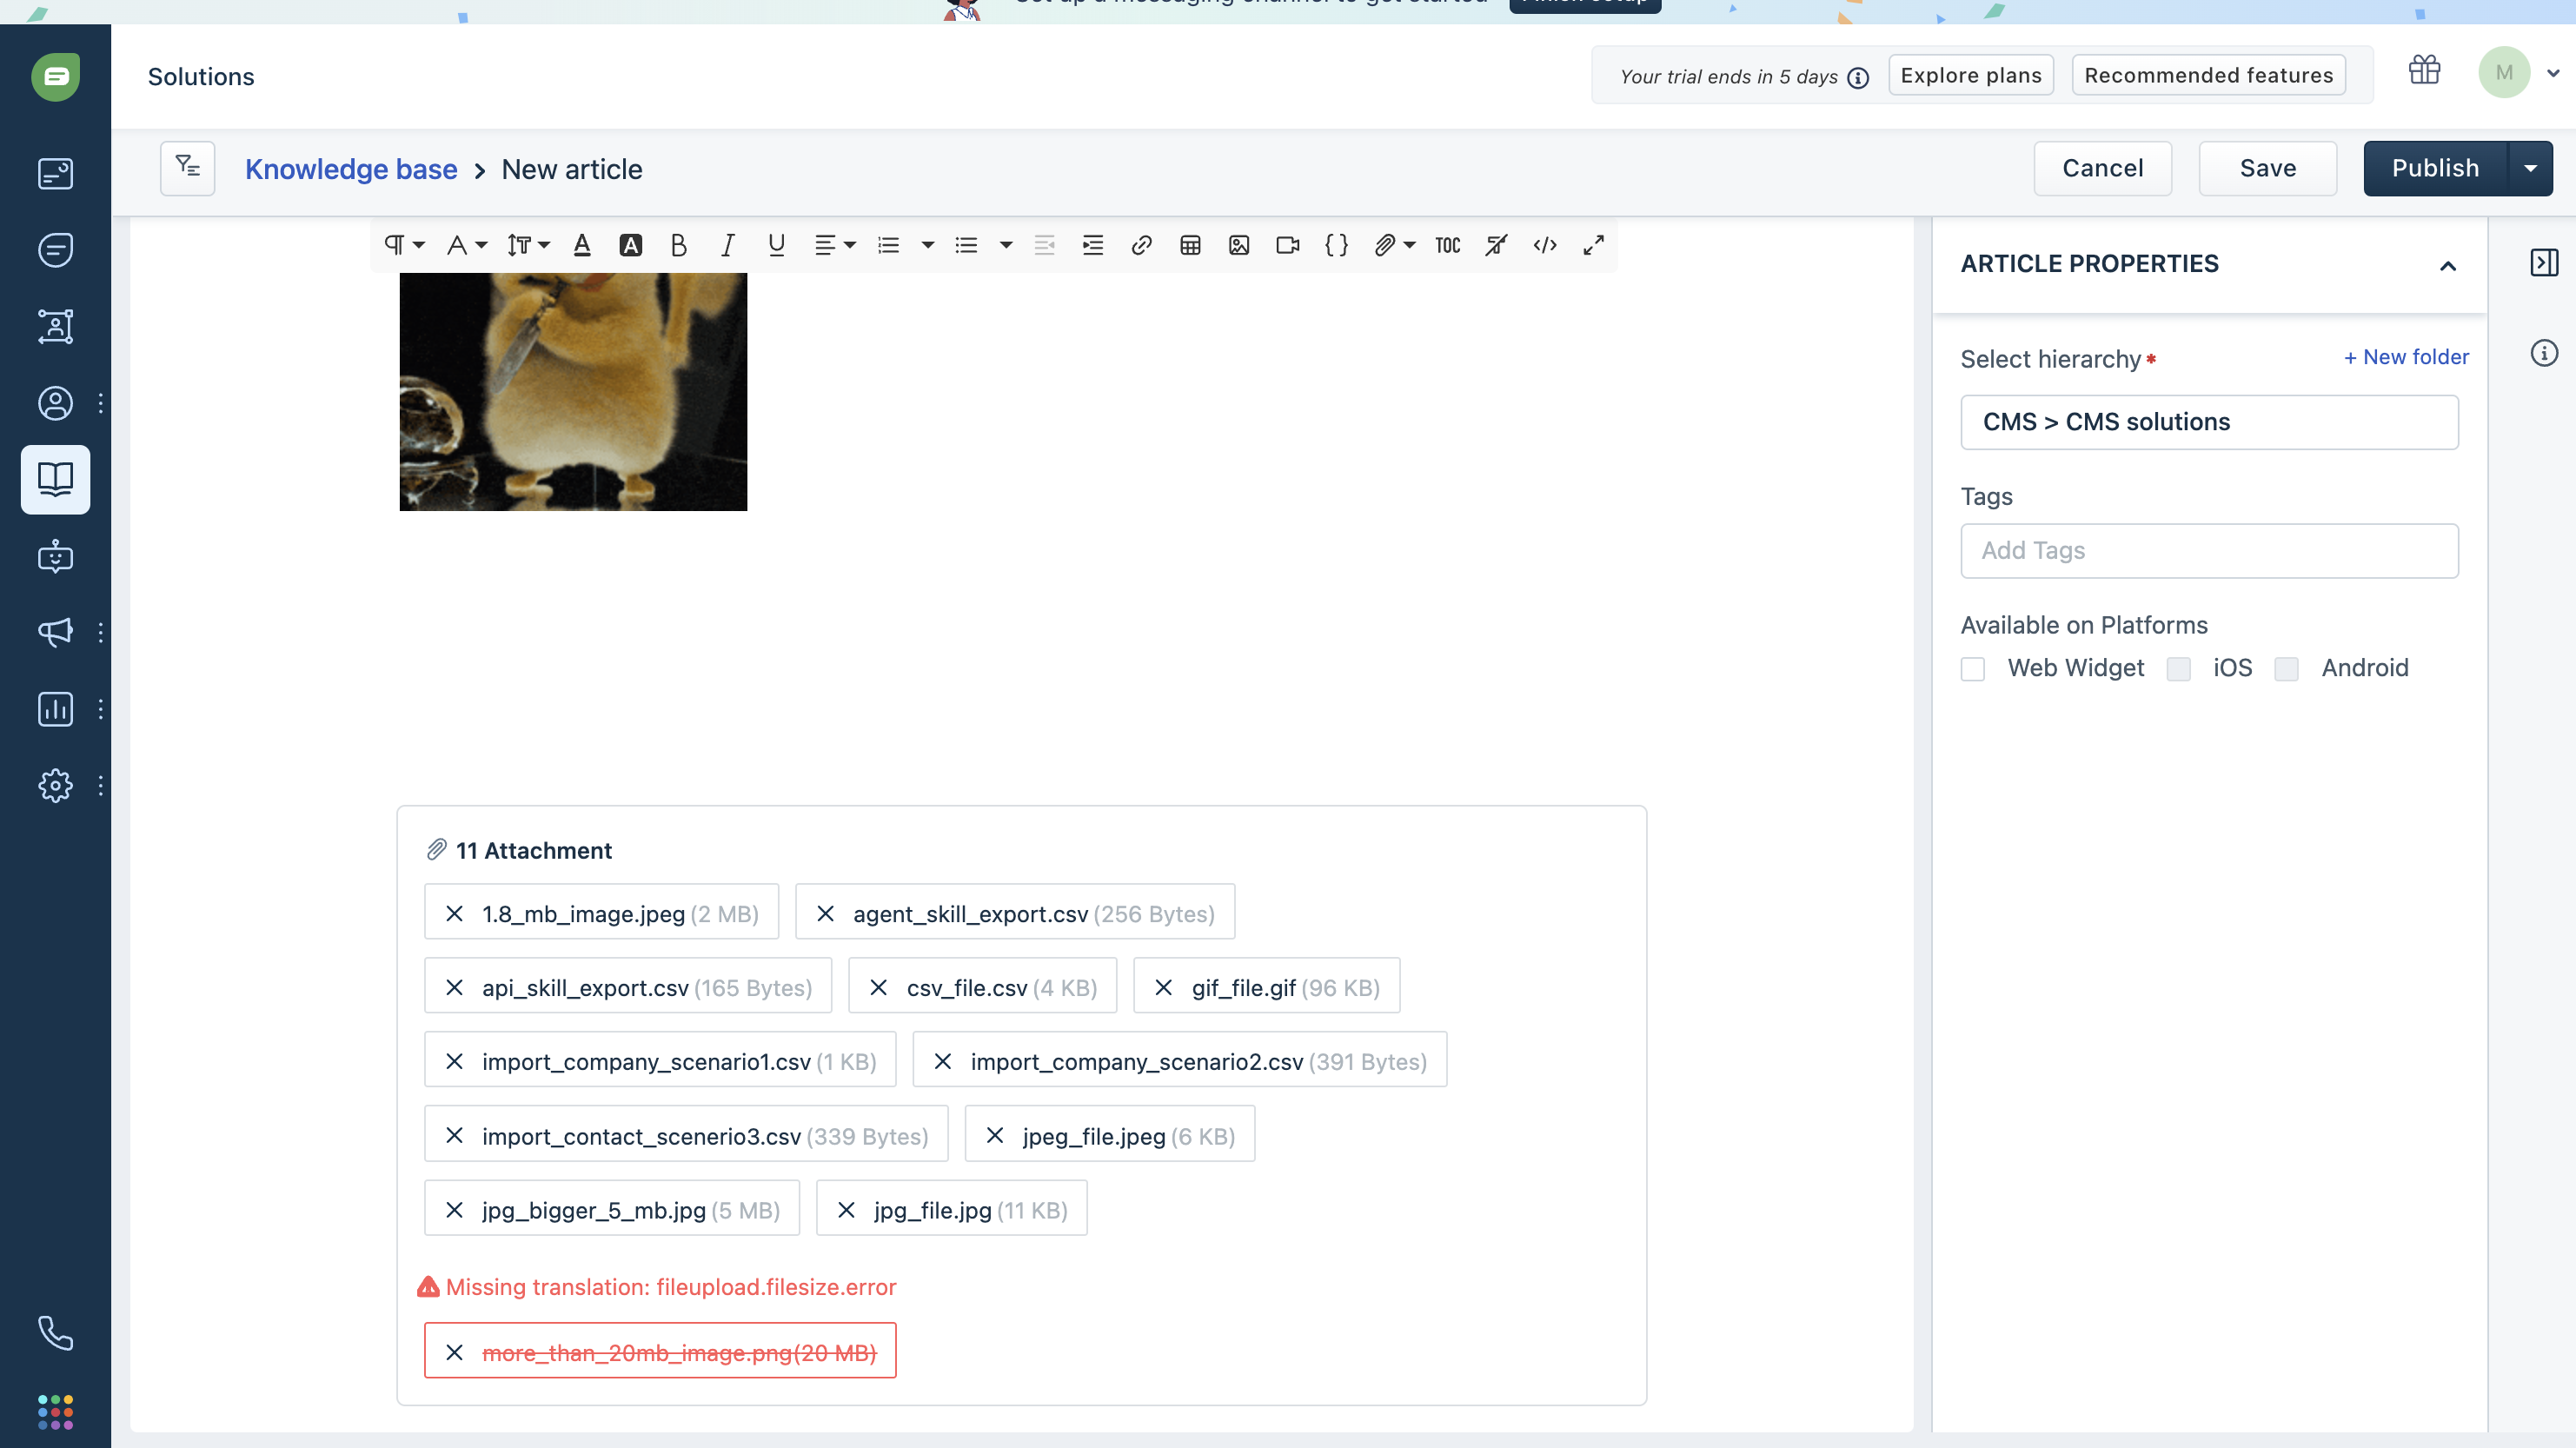Remove the gif_file.gif attachment
Viewport: 2576px width, 1448px height.
point(1164,988)
